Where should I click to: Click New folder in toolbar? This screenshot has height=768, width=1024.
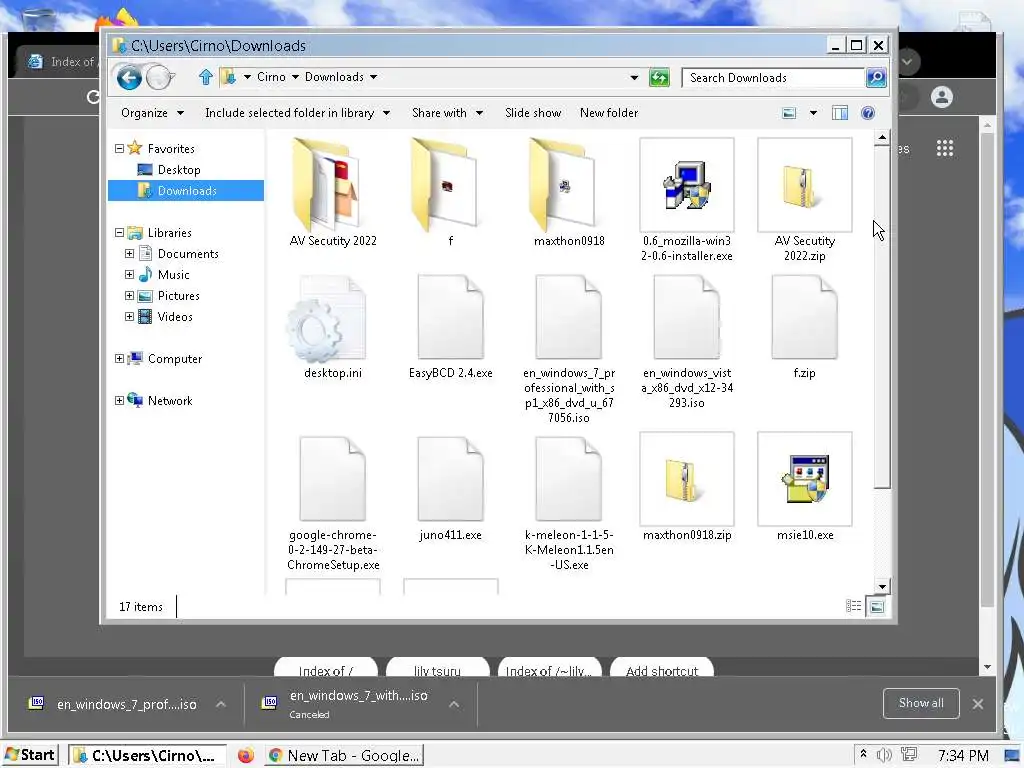pyautogui.click(x=609, y=113)
